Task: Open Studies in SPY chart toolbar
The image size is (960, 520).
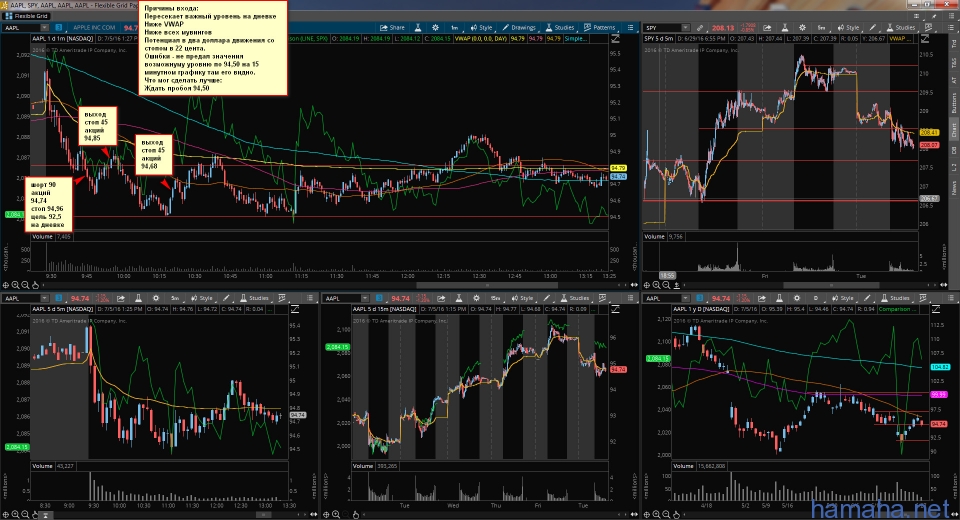Action: [900, 28]
